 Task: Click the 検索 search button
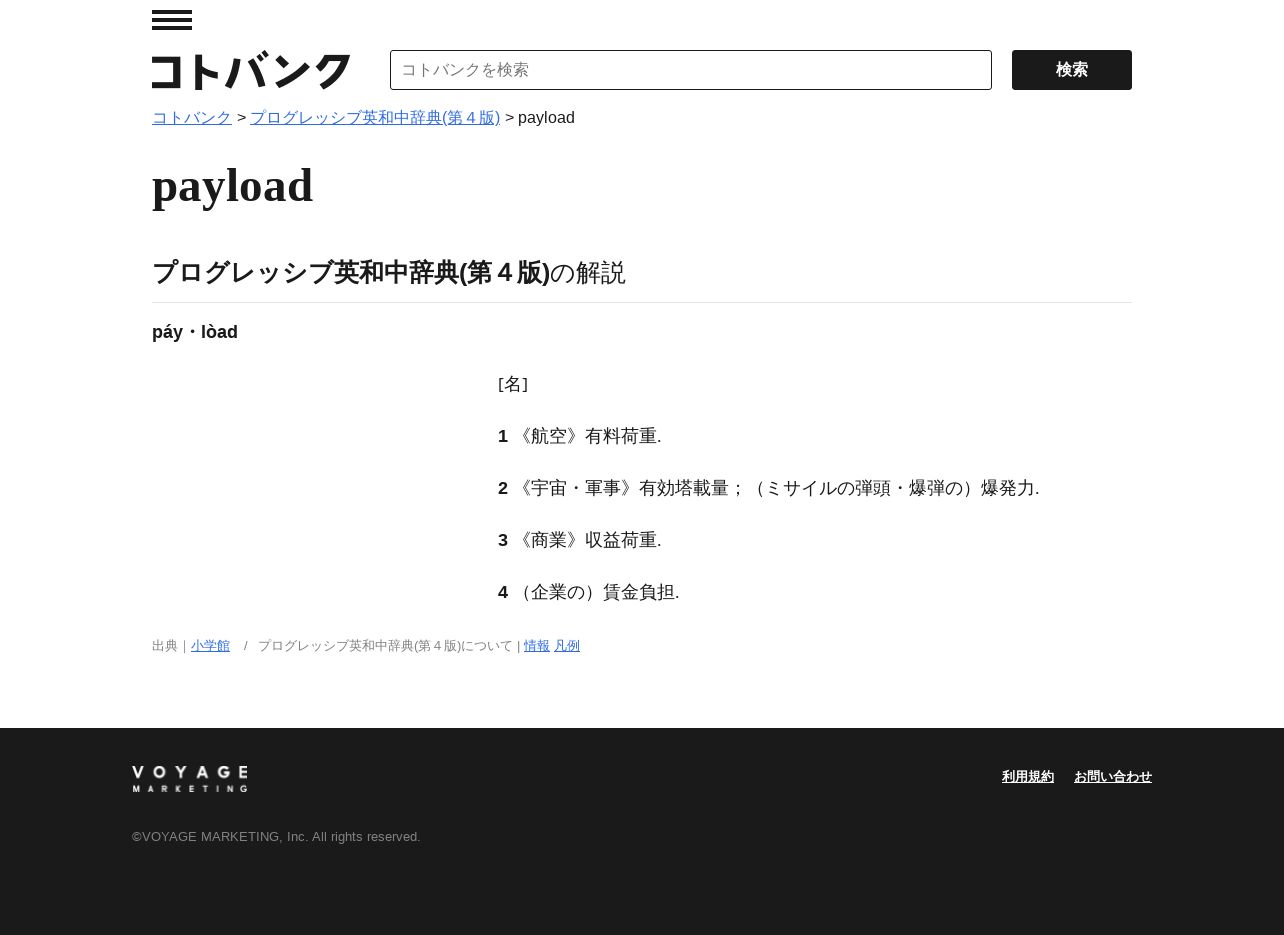point(1072,70)
